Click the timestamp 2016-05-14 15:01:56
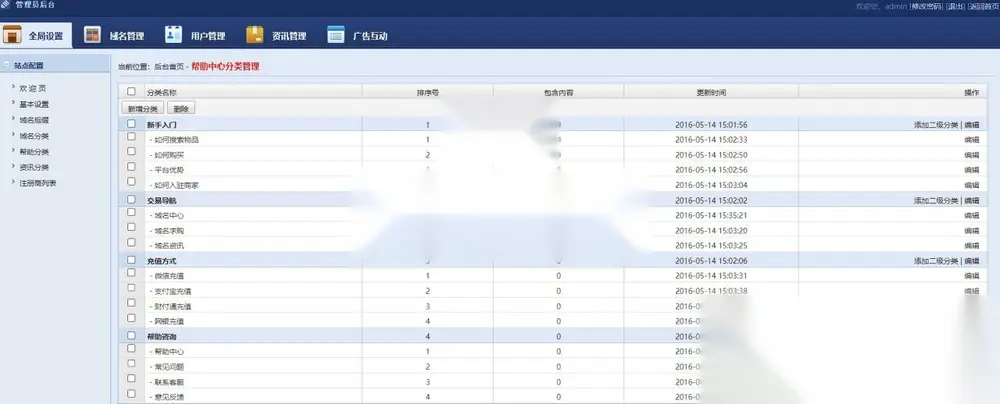 [x=711, y=125]
